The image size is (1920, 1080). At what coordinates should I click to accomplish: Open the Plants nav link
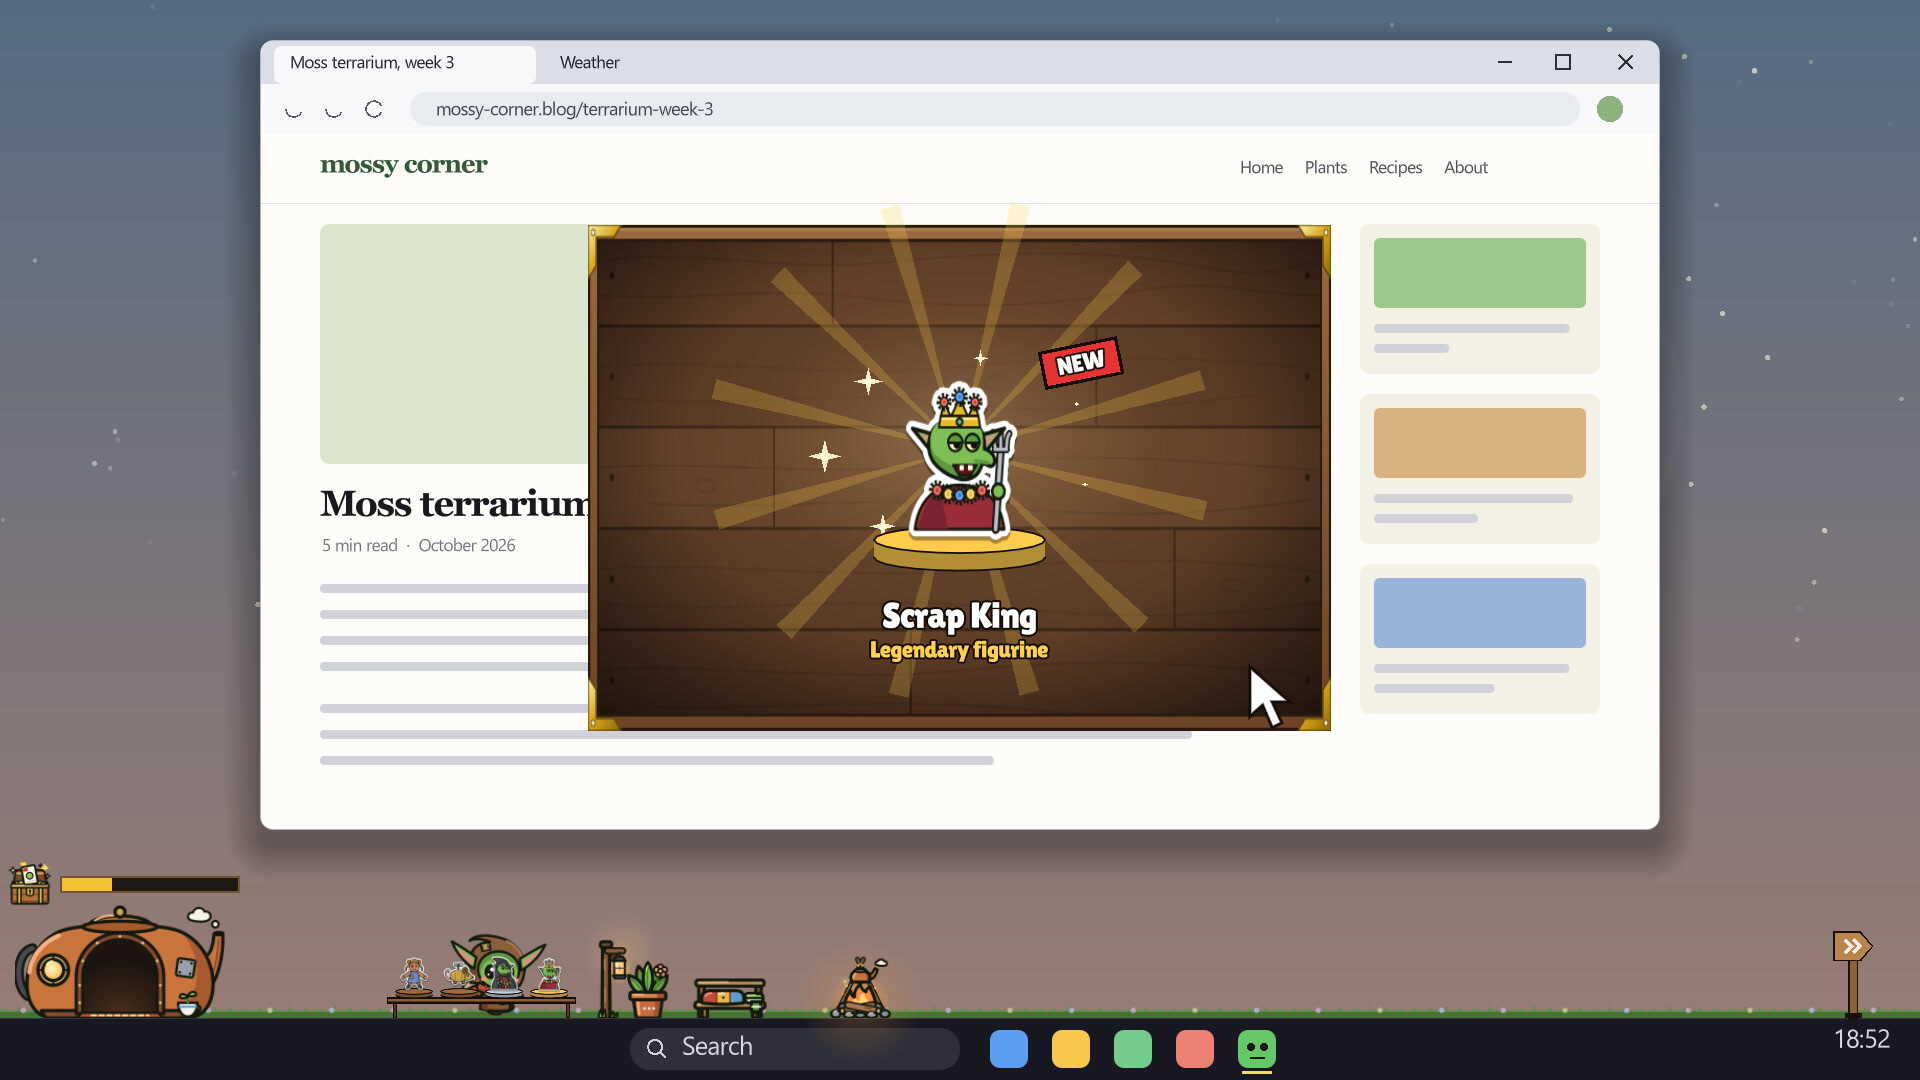1326,167
